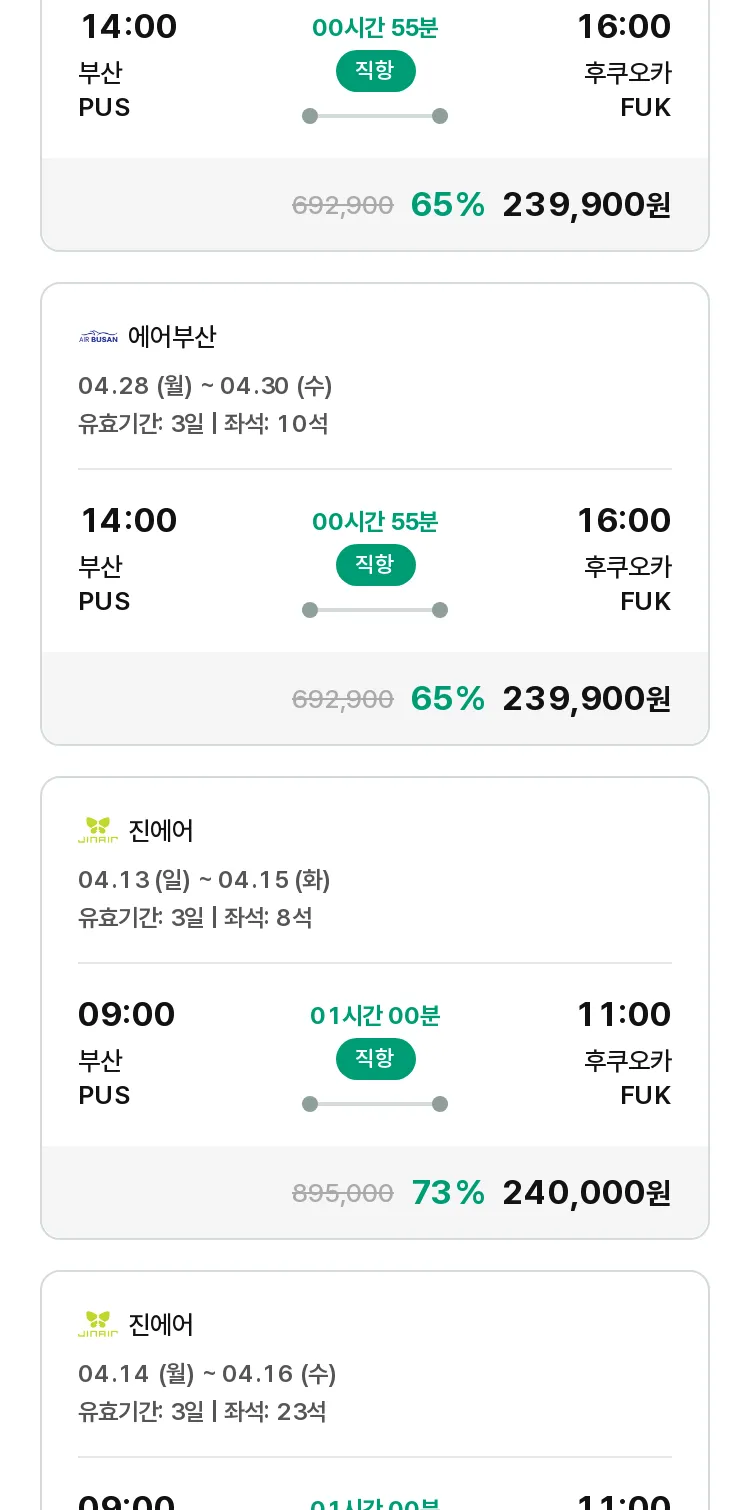Click date range 04.28 (월) ~ 04.30 (수)
The image size is (750, 1510).
point(205,386)
